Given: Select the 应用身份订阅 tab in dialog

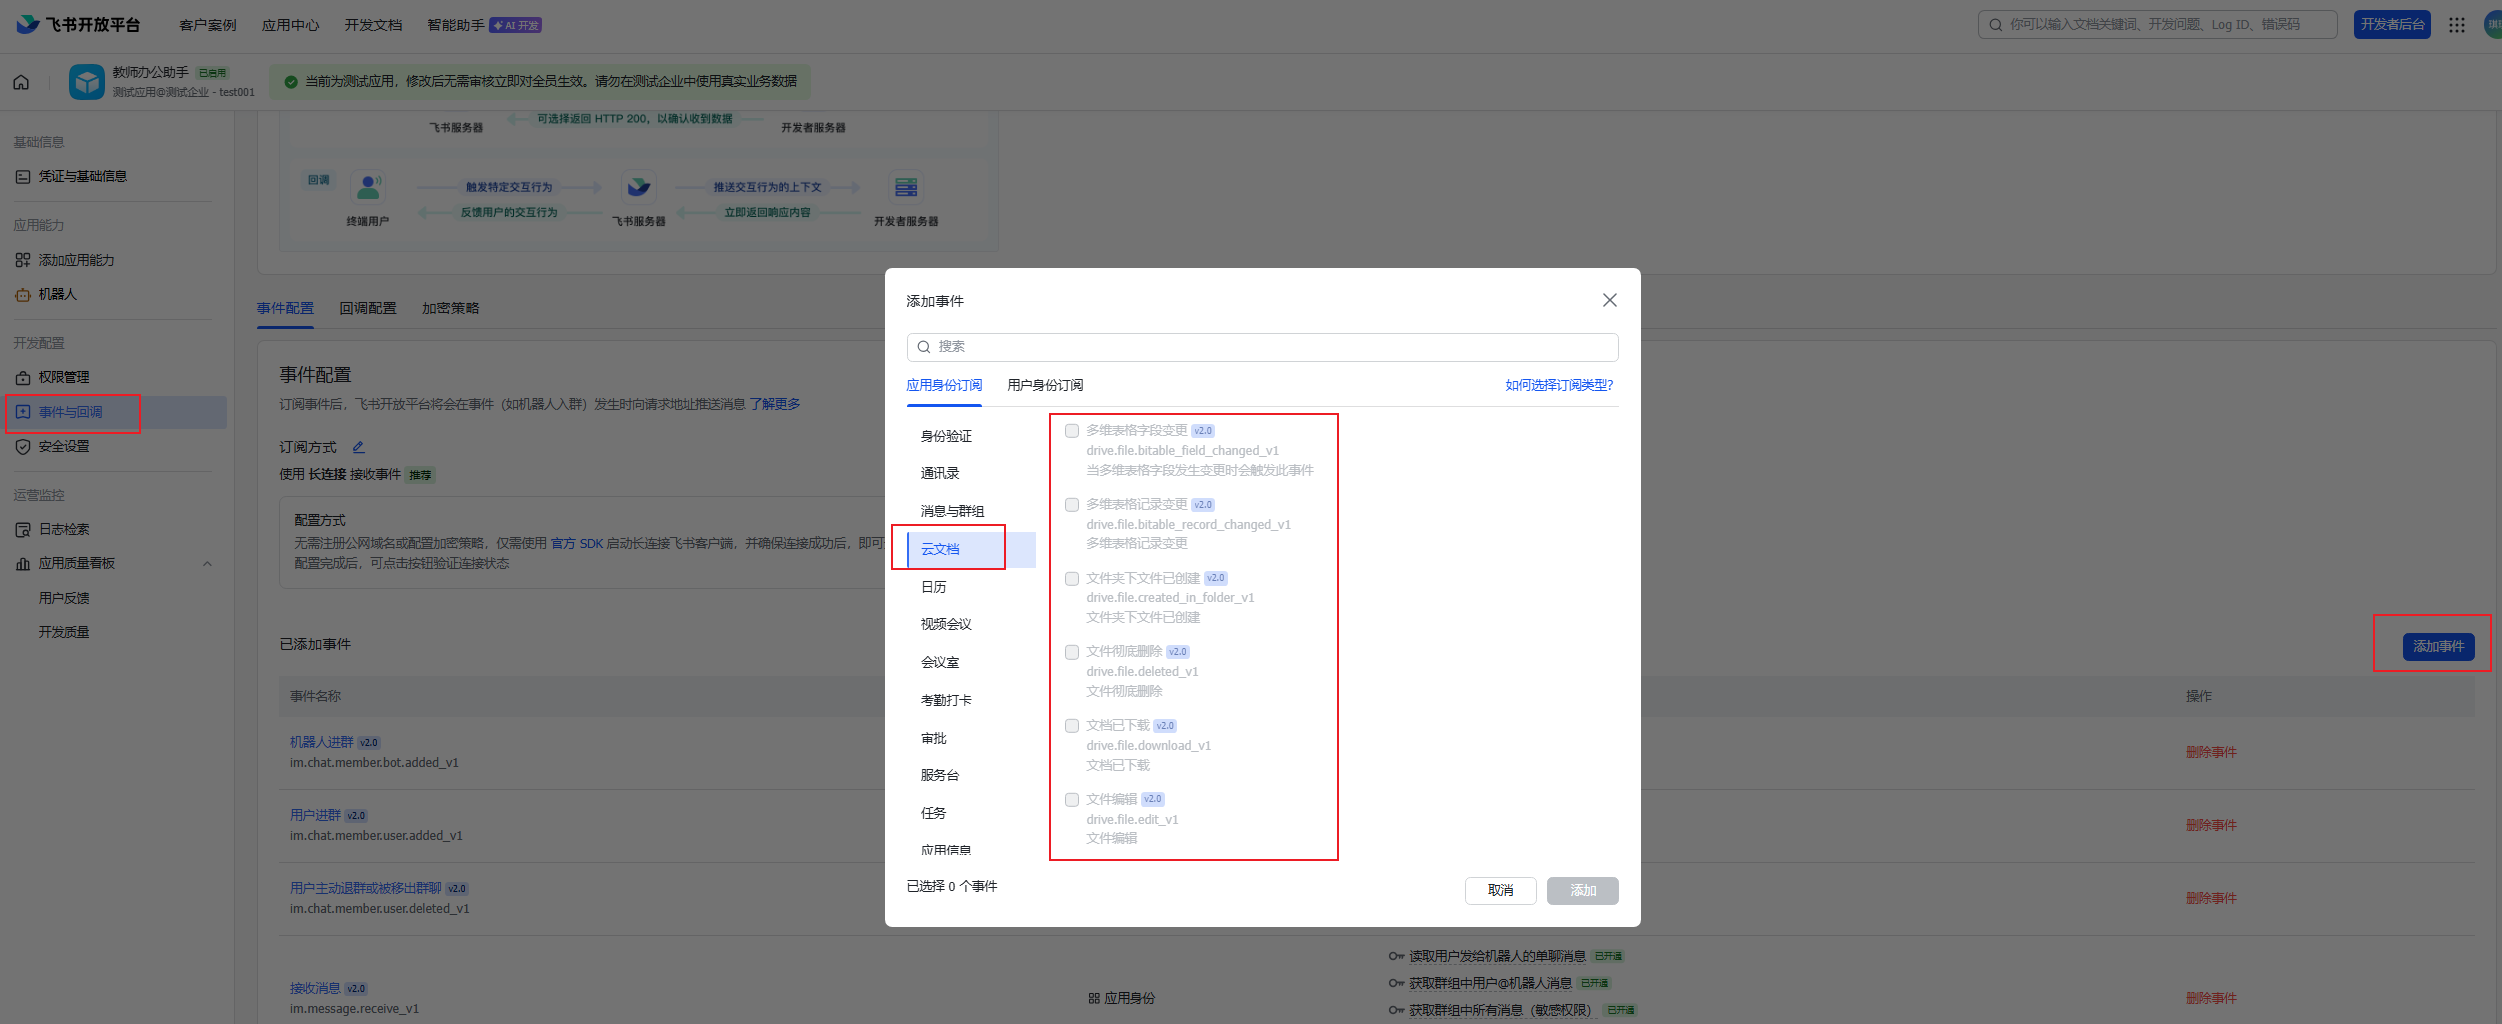Looking at the screenshot, I should click(944, 385).
